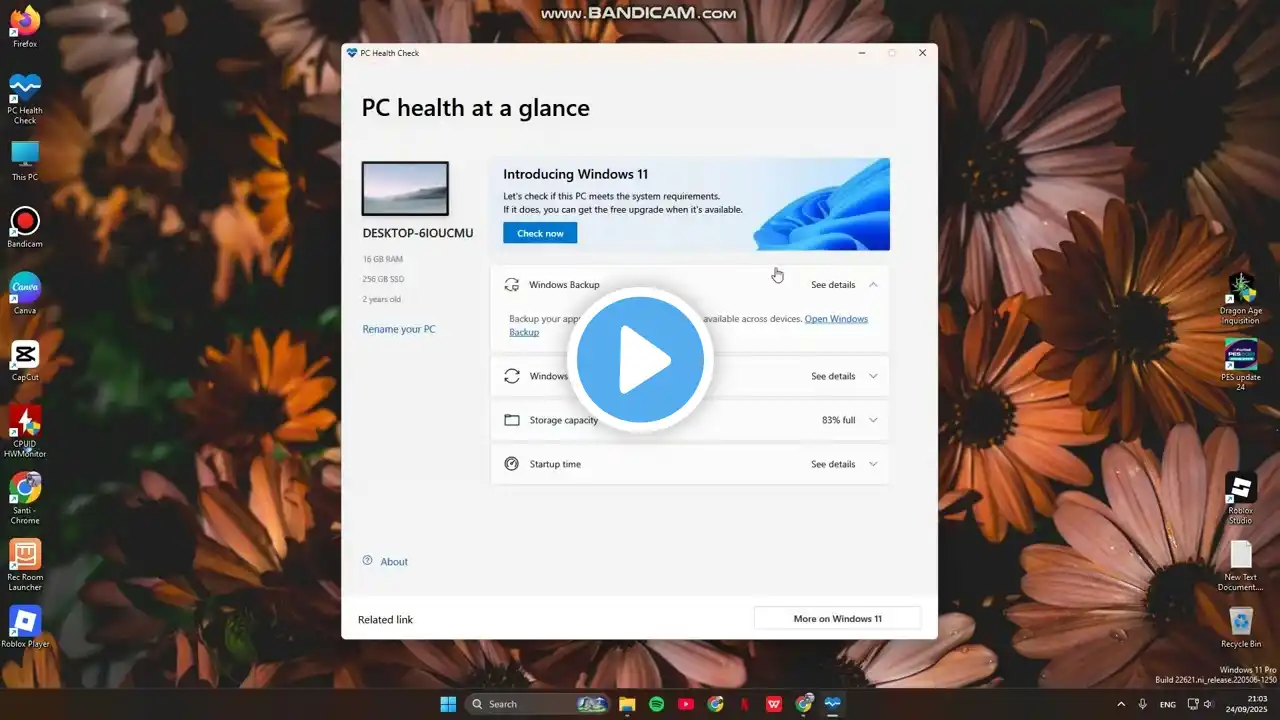Expand the Windows Update row chevron

[x=873, y=376]
